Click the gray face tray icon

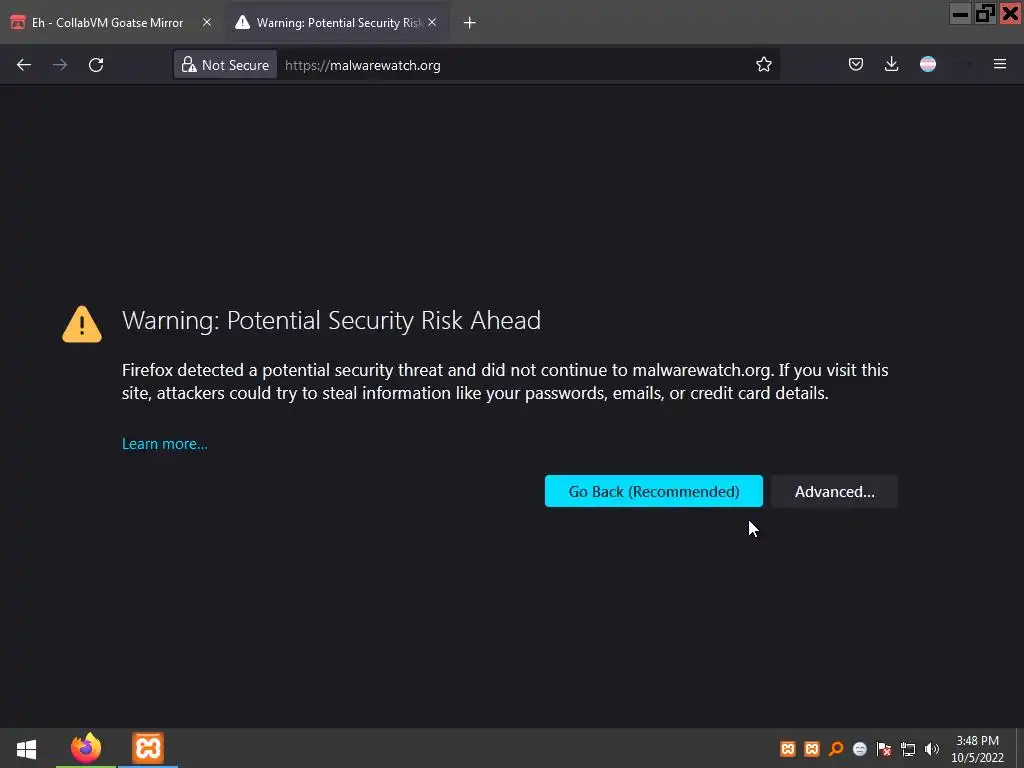click(860, 749)
